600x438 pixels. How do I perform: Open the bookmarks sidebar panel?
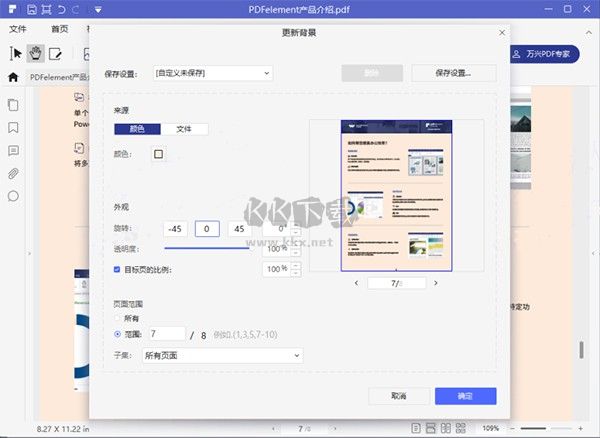click(x=13, y=127)
